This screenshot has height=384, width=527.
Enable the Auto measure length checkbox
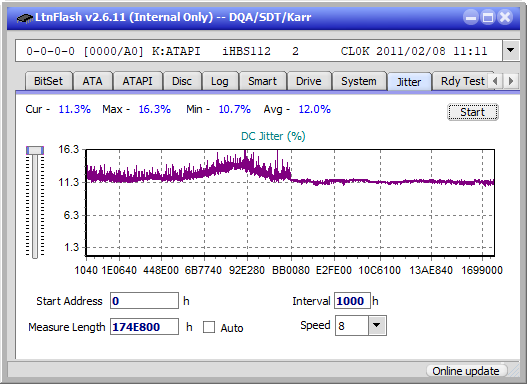[209, 327]
